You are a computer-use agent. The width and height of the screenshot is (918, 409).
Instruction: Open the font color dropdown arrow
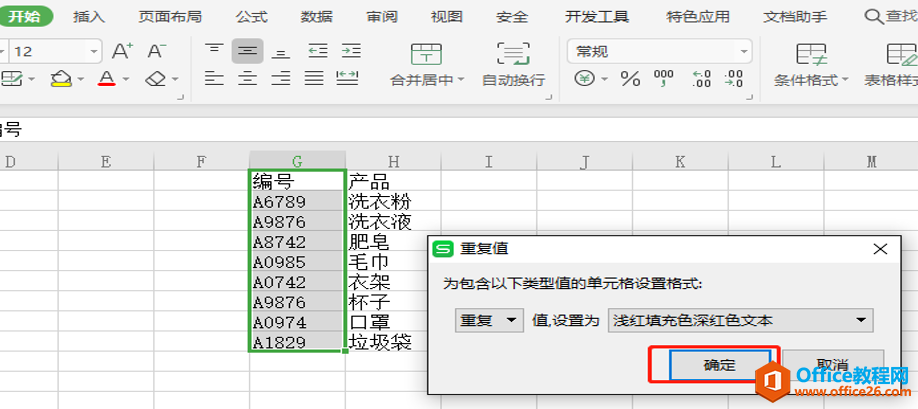tap(125, 78)
